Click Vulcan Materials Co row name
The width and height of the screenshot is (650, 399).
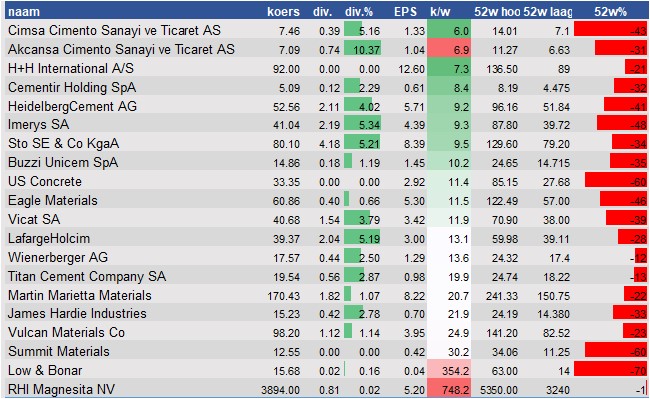coord(66,333)
